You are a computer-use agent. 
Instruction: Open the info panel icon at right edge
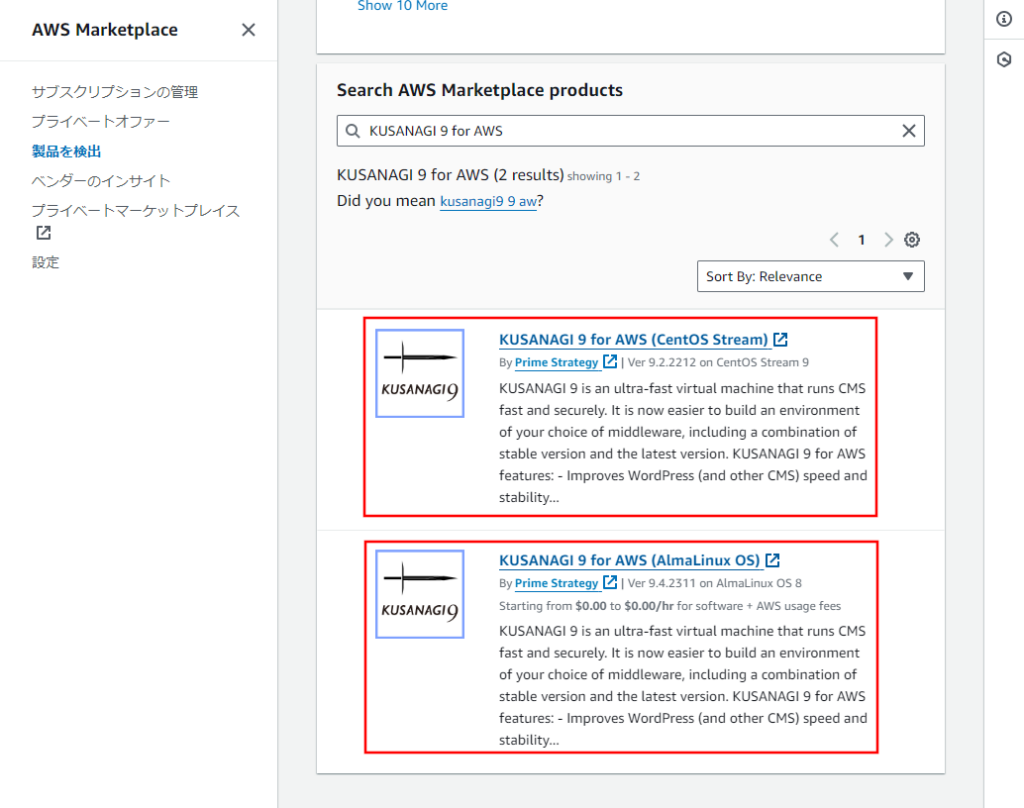click(1004, 19)
